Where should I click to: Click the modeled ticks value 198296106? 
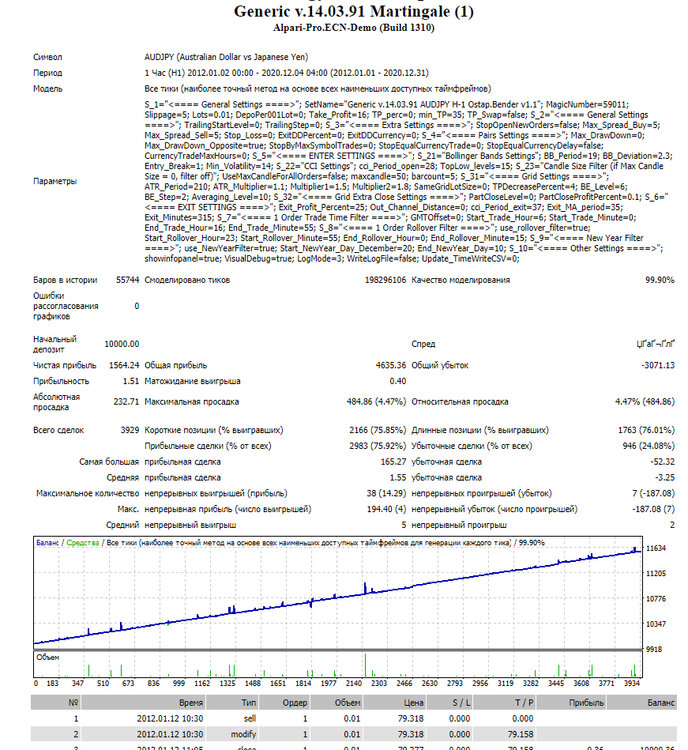pyautogui.click(x=385, y=280)
